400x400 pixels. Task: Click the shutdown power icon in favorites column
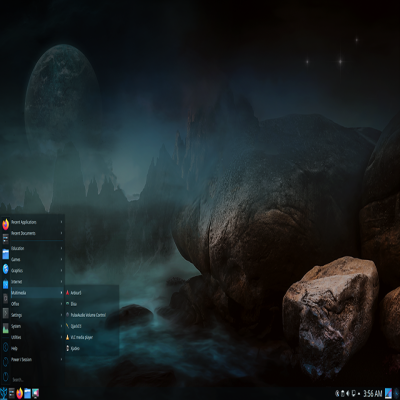5,377
